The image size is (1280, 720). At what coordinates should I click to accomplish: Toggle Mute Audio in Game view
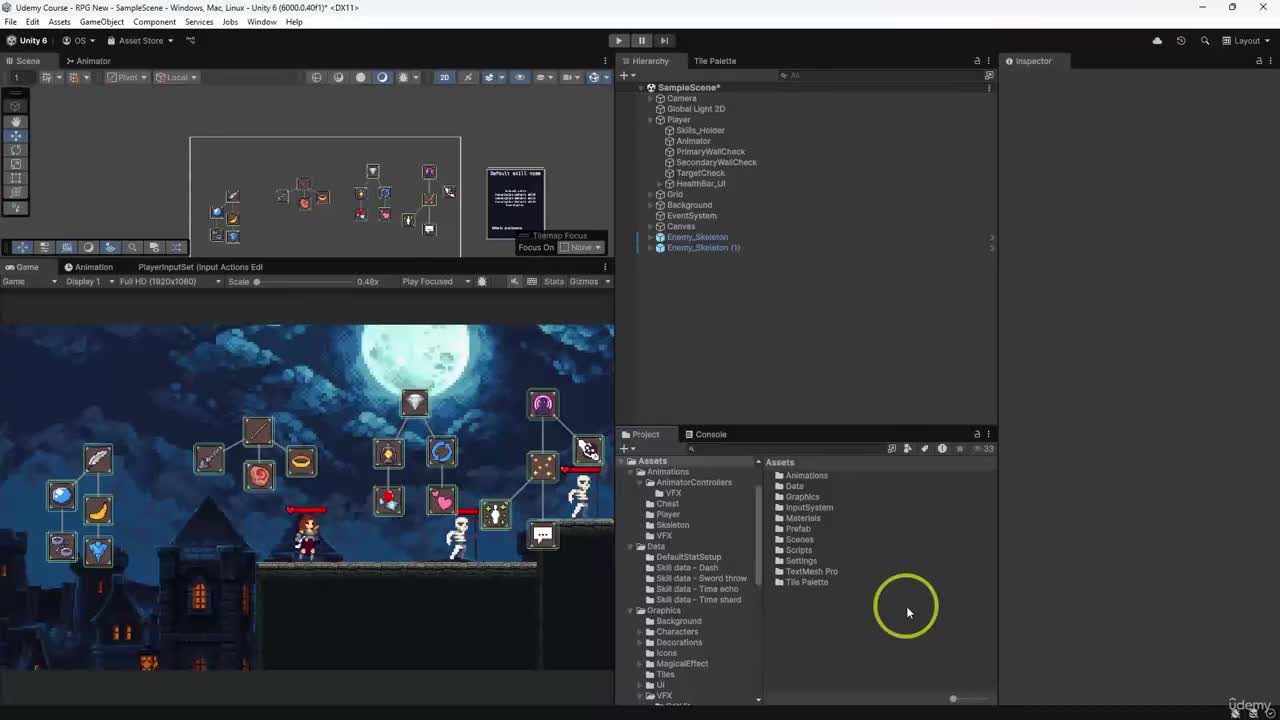pyautogui.click(x=515, y=282)
